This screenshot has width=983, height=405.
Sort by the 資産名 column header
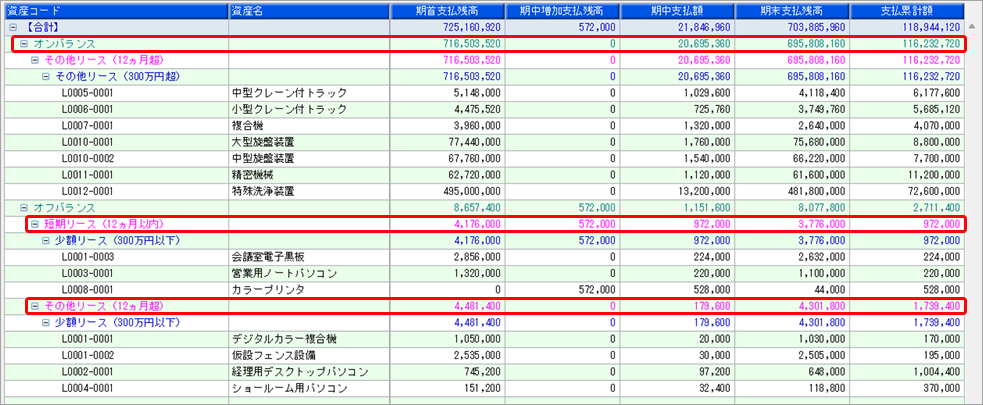click(309, 11)
